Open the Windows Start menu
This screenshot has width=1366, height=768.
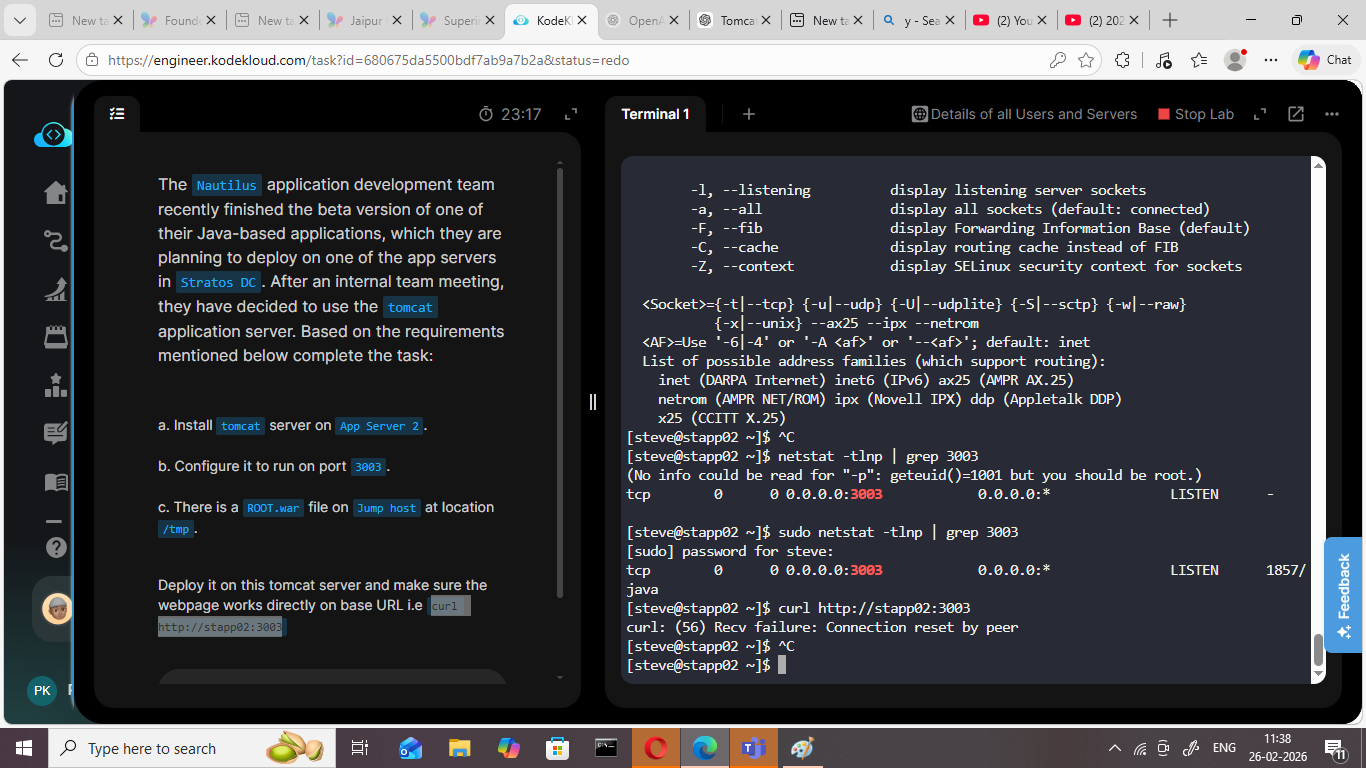[x=24, y=748]
